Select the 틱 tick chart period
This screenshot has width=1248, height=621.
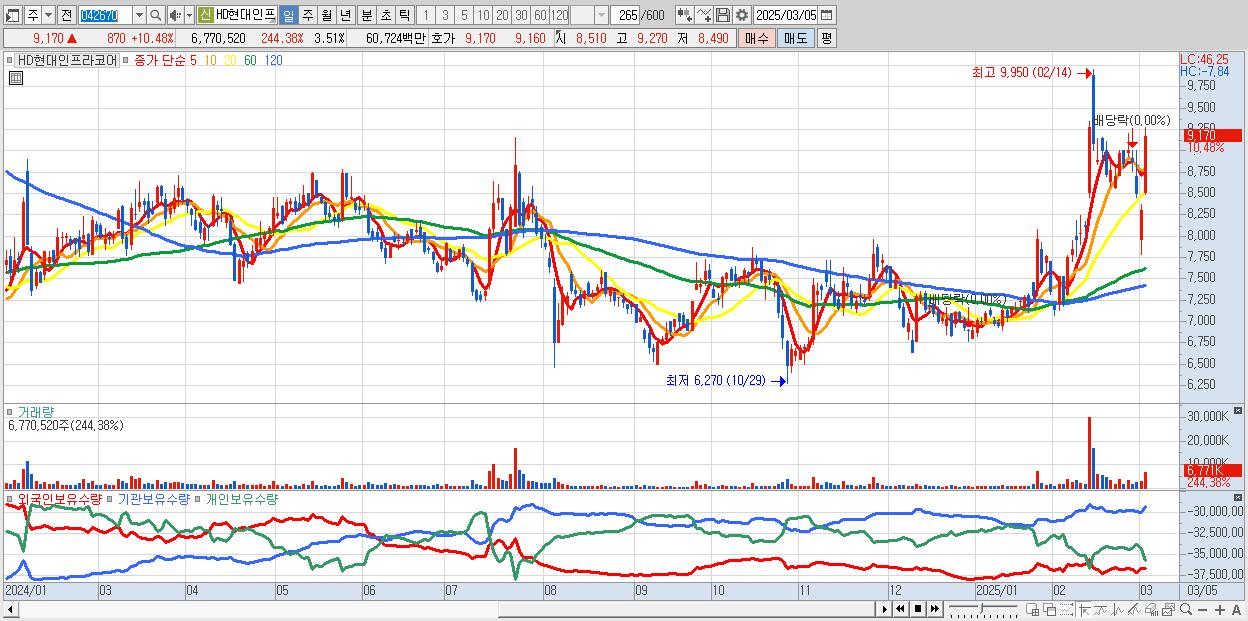[x=404, y=16]
